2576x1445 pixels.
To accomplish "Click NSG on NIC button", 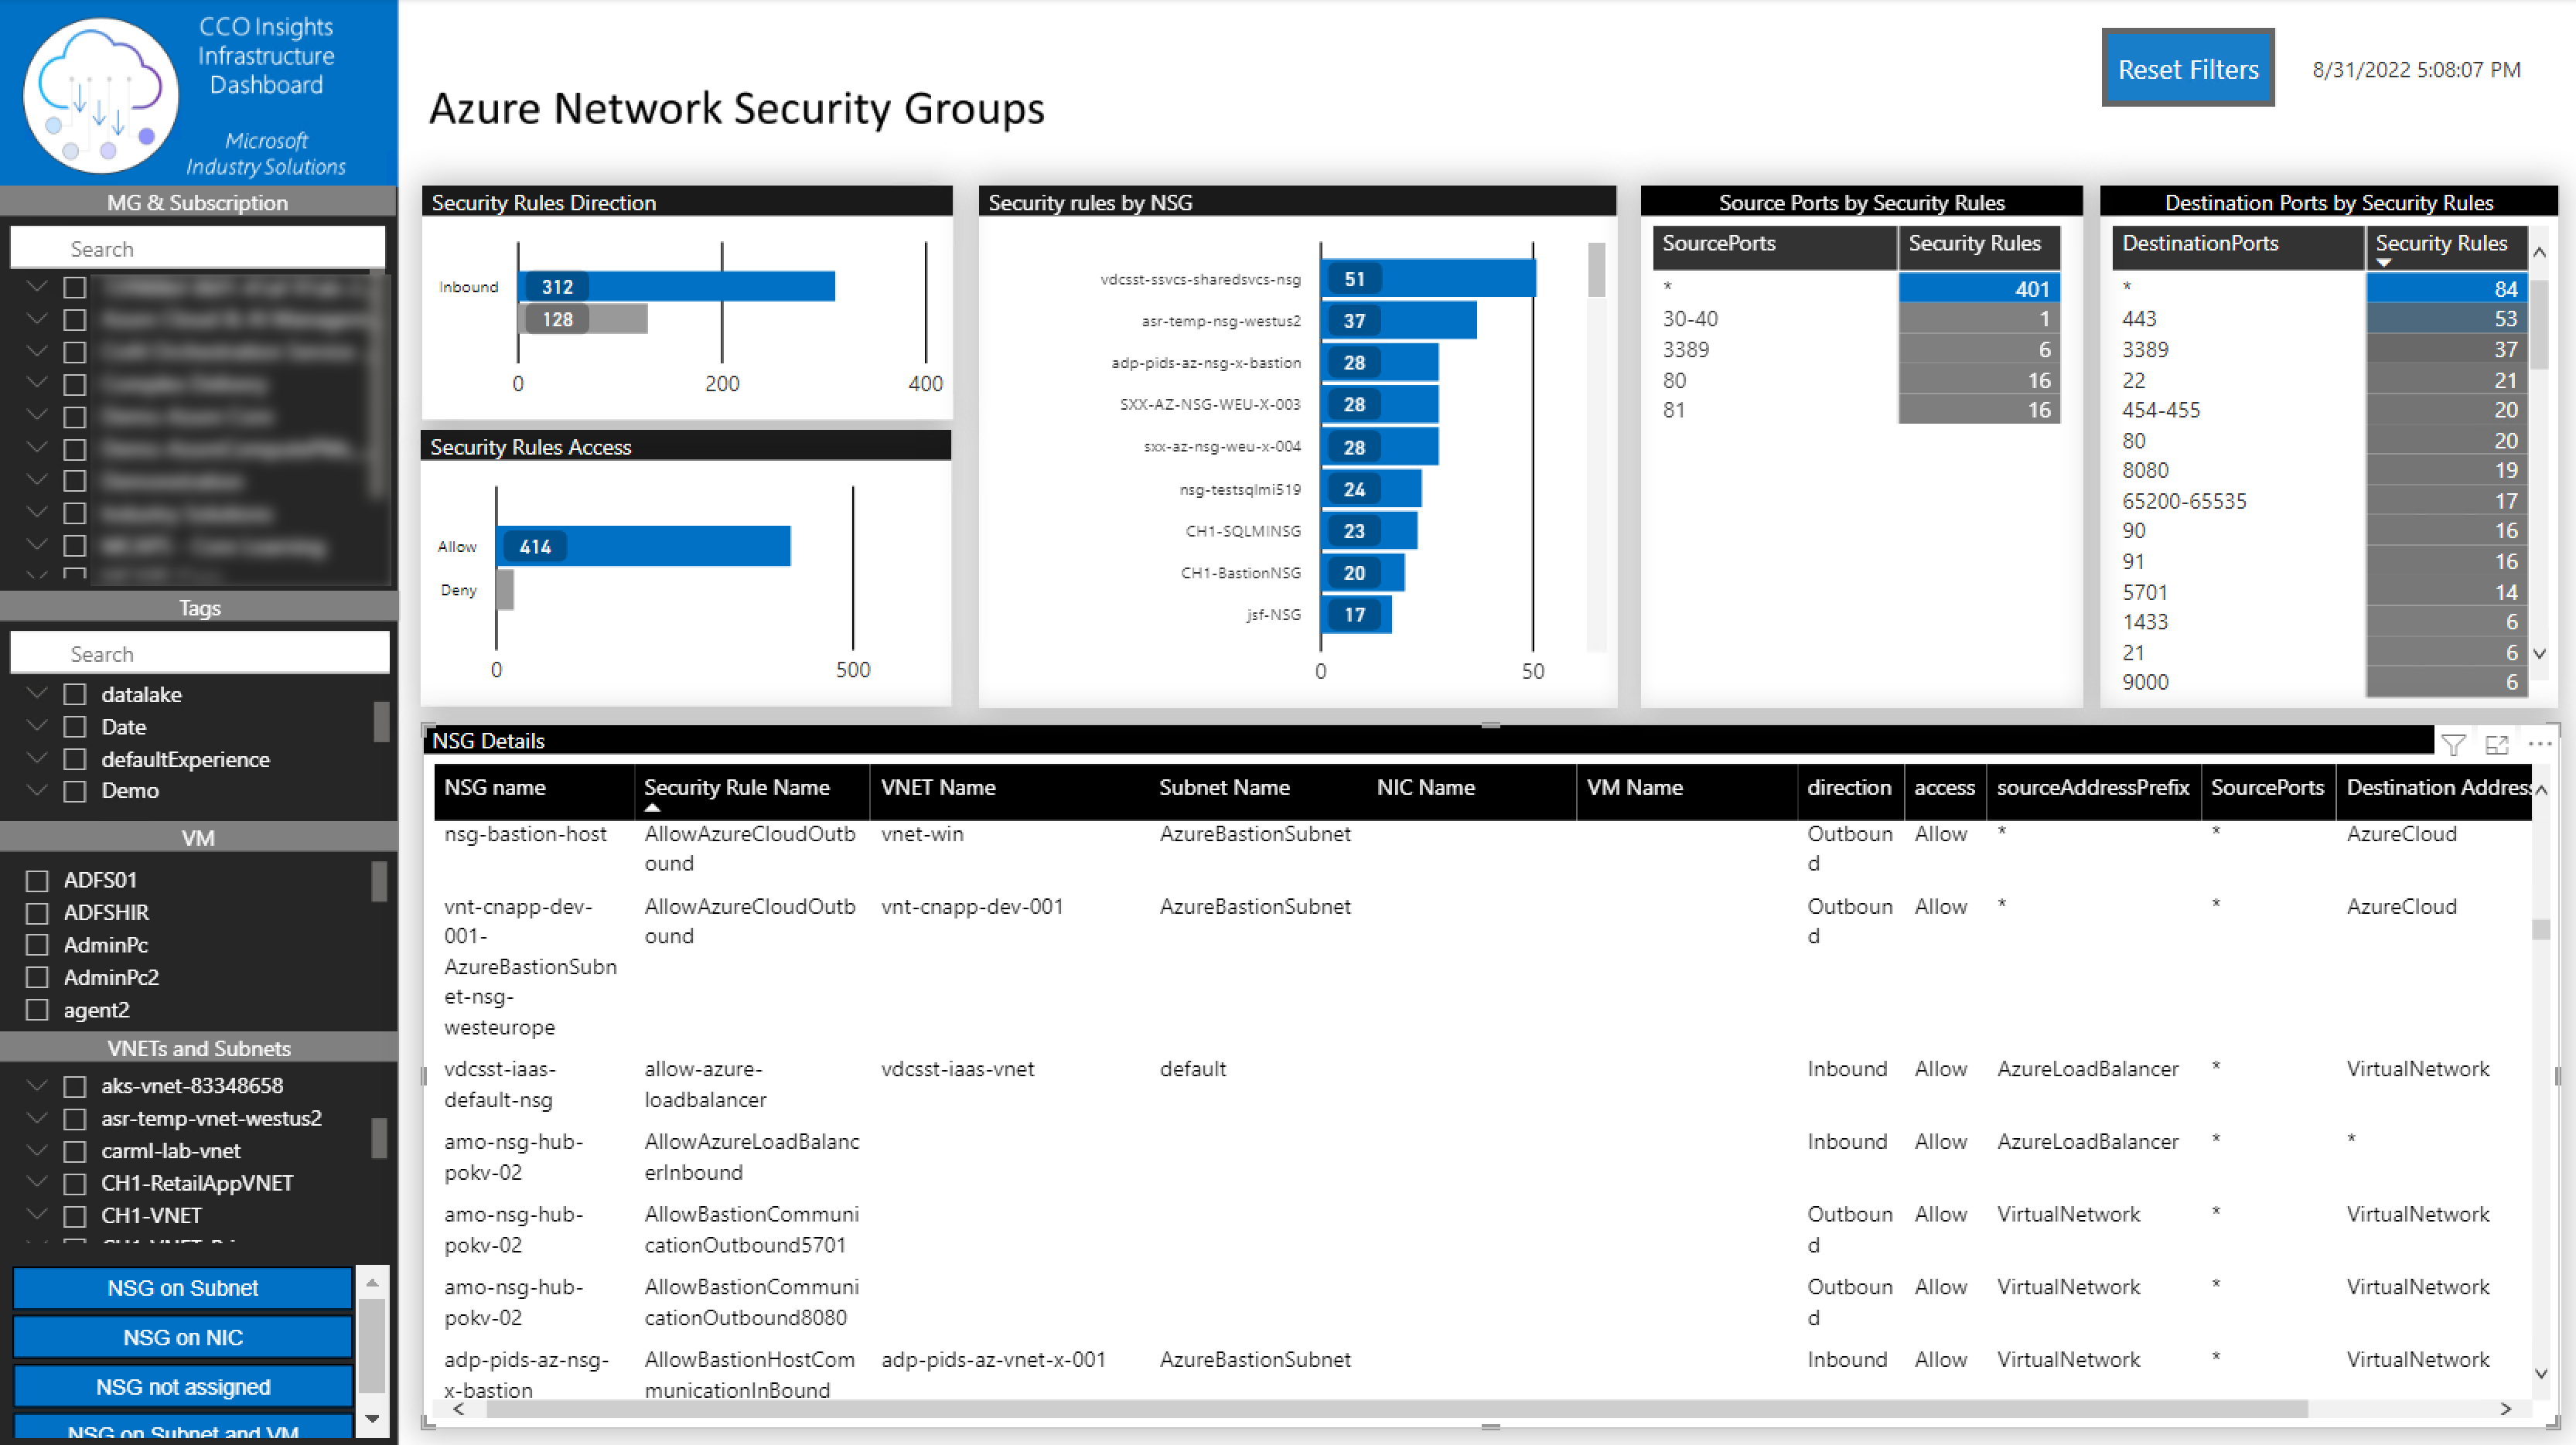I will point(183,1337).
